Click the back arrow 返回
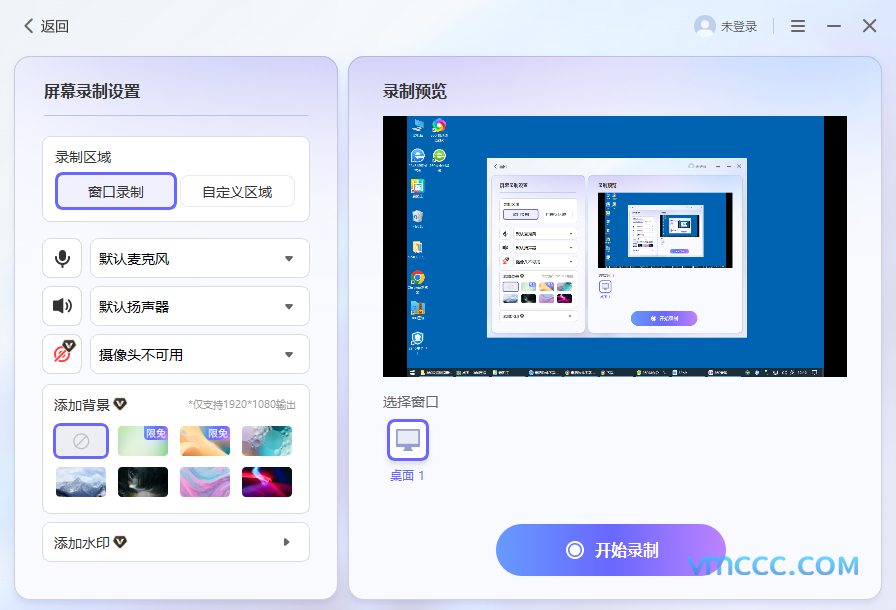Viewport: 896px width, 610px height. (x=46, y=27)
